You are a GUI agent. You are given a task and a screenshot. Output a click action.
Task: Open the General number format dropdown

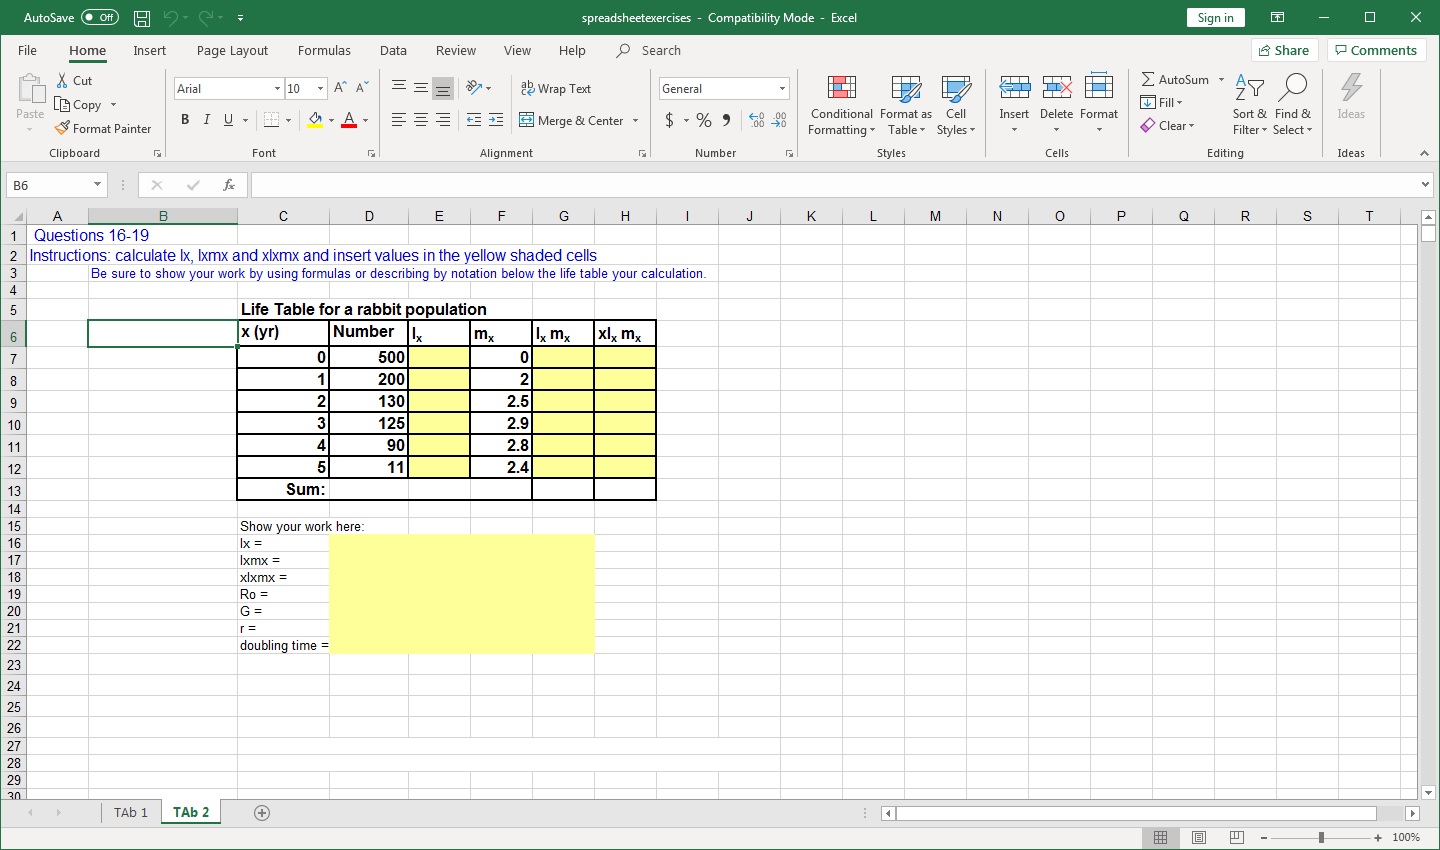[x=782, y=89]
